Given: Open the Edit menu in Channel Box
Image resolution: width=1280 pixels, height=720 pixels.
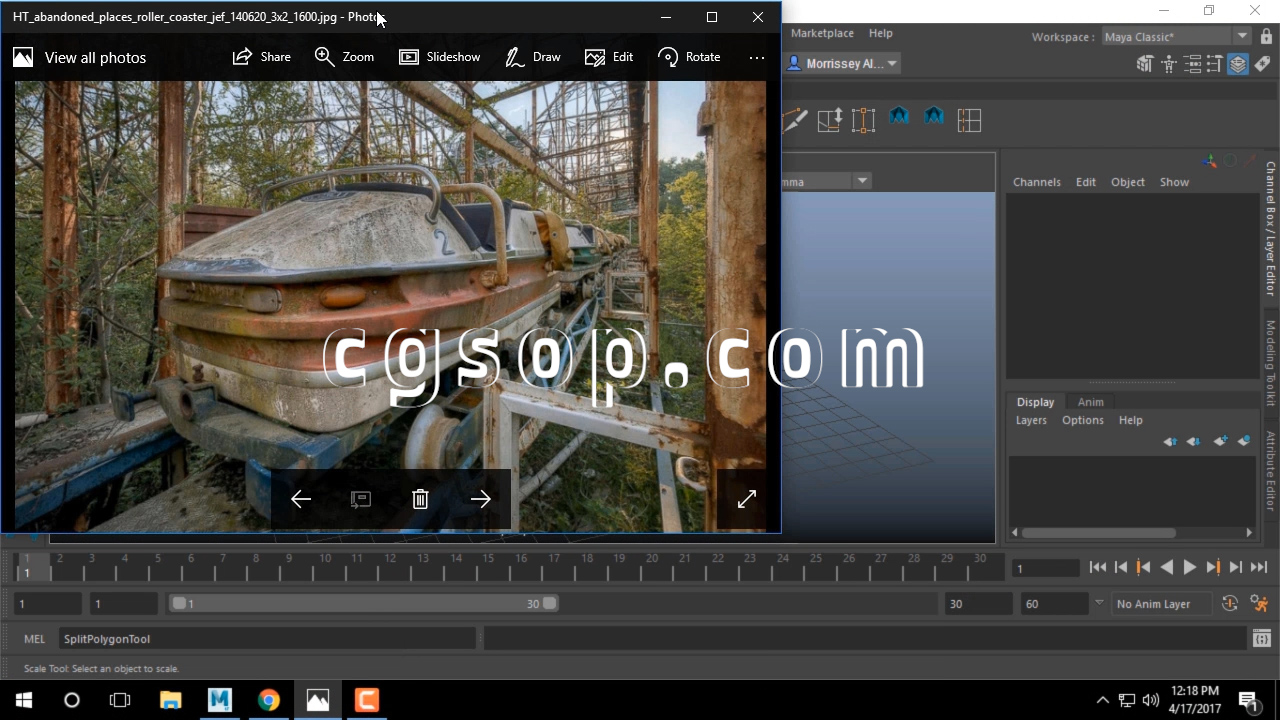Looking at the screenshot, I should [1086, 182].
